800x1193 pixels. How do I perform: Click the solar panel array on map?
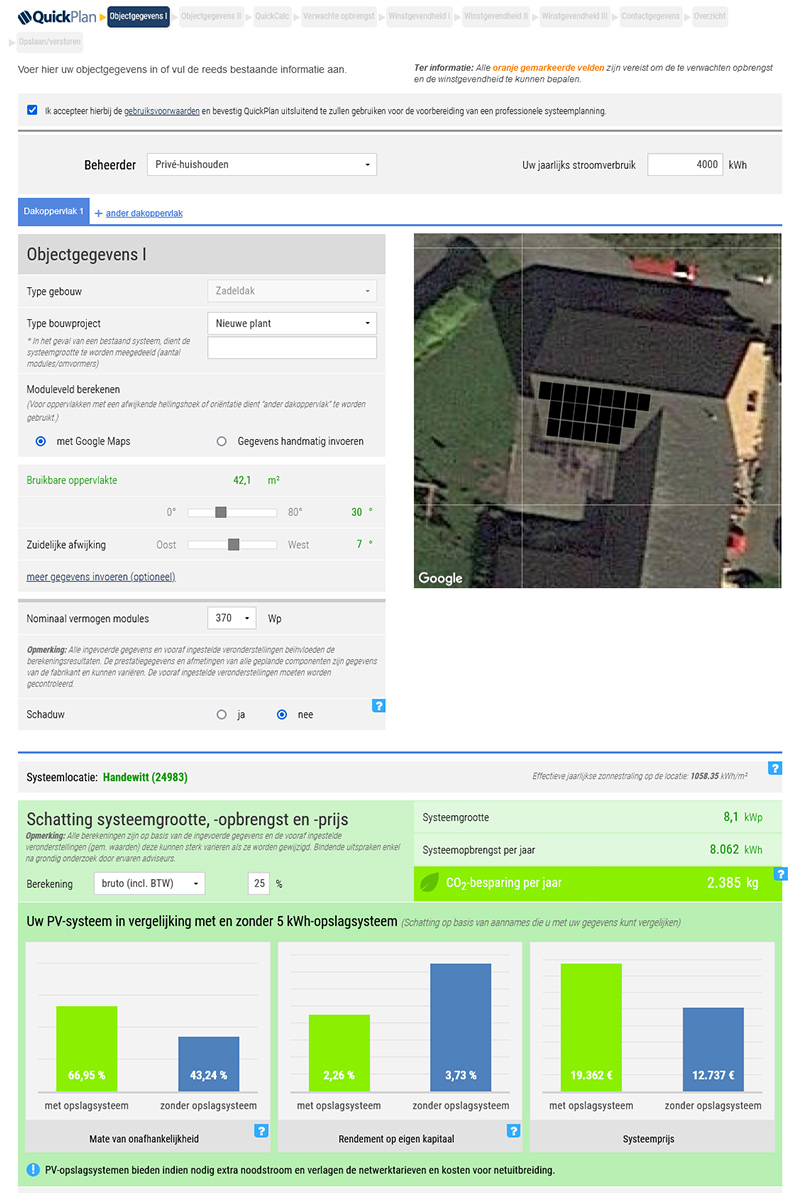click(x=592, y=412)
